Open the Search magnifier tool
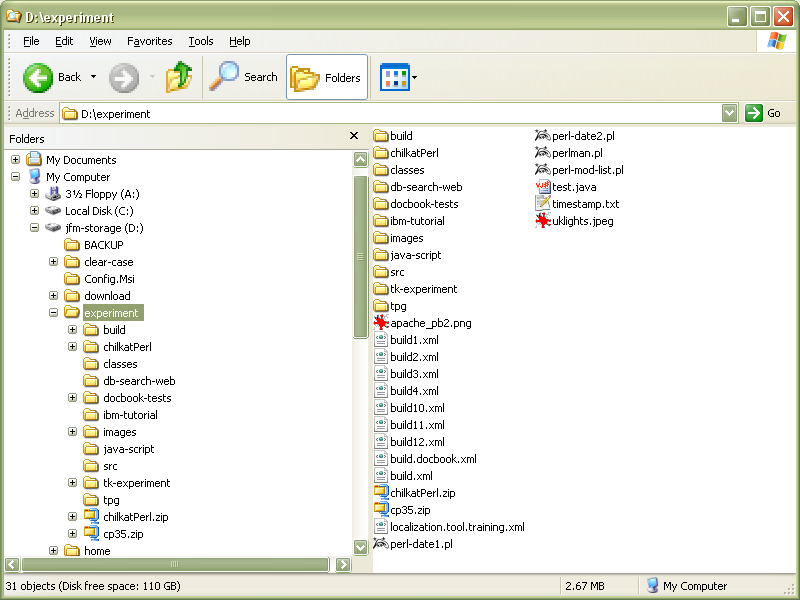 tap(224, 77)
